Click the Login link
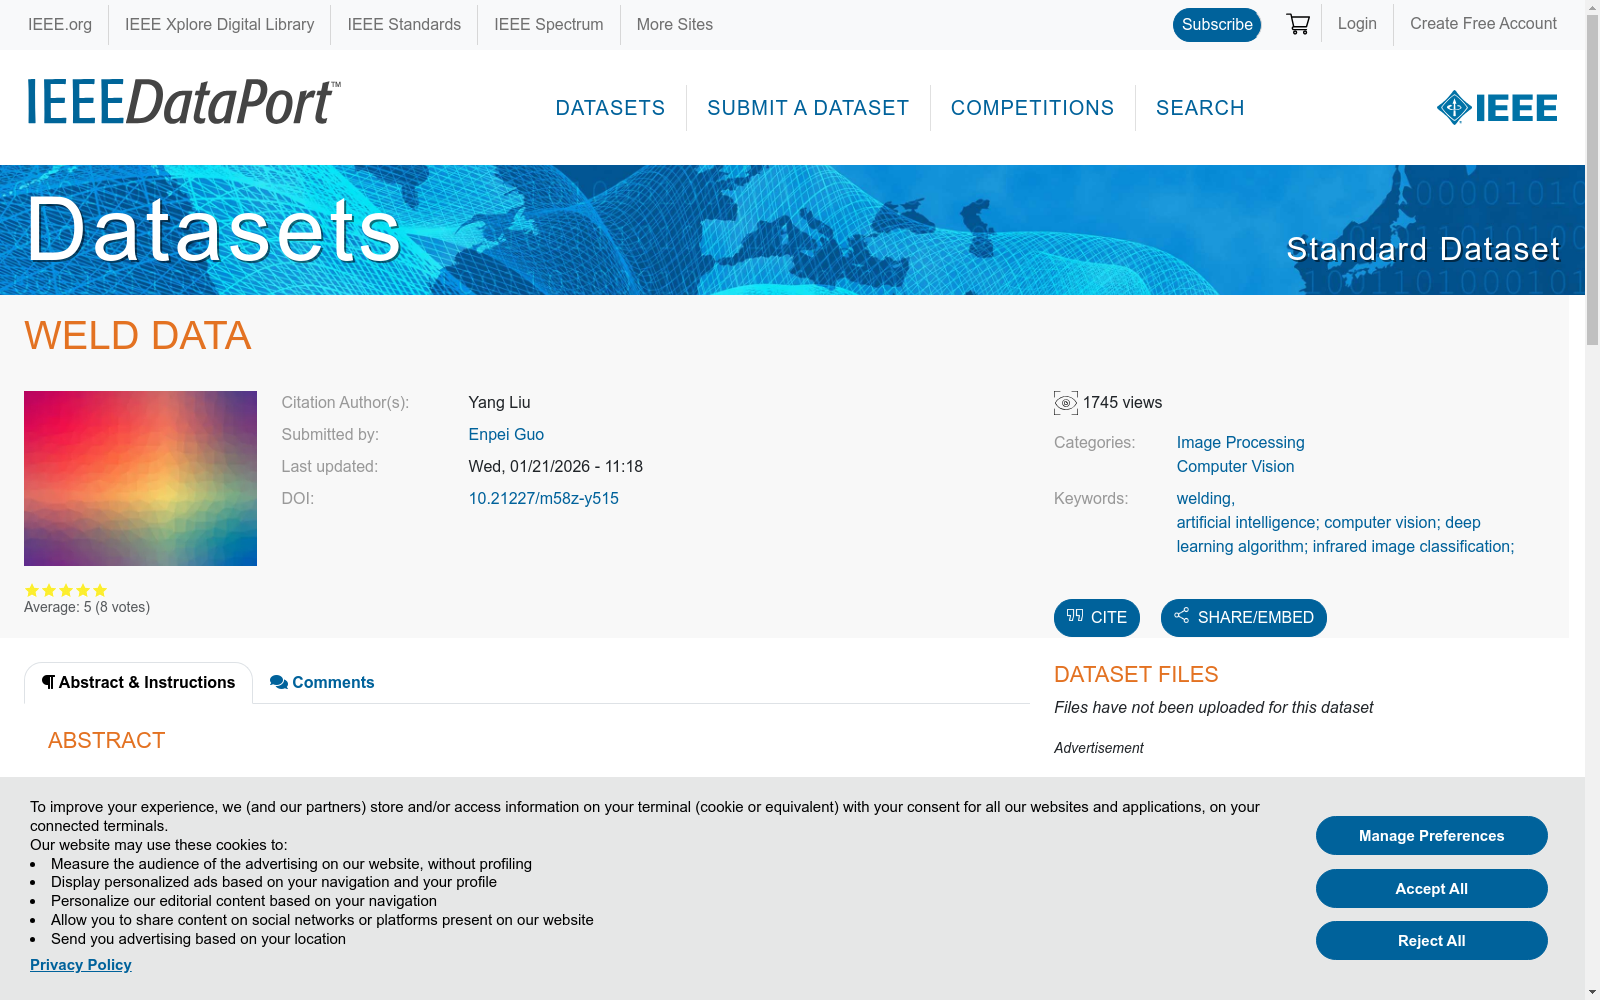Screen dimensions: 1600x1000 [x=1357, y=24]
